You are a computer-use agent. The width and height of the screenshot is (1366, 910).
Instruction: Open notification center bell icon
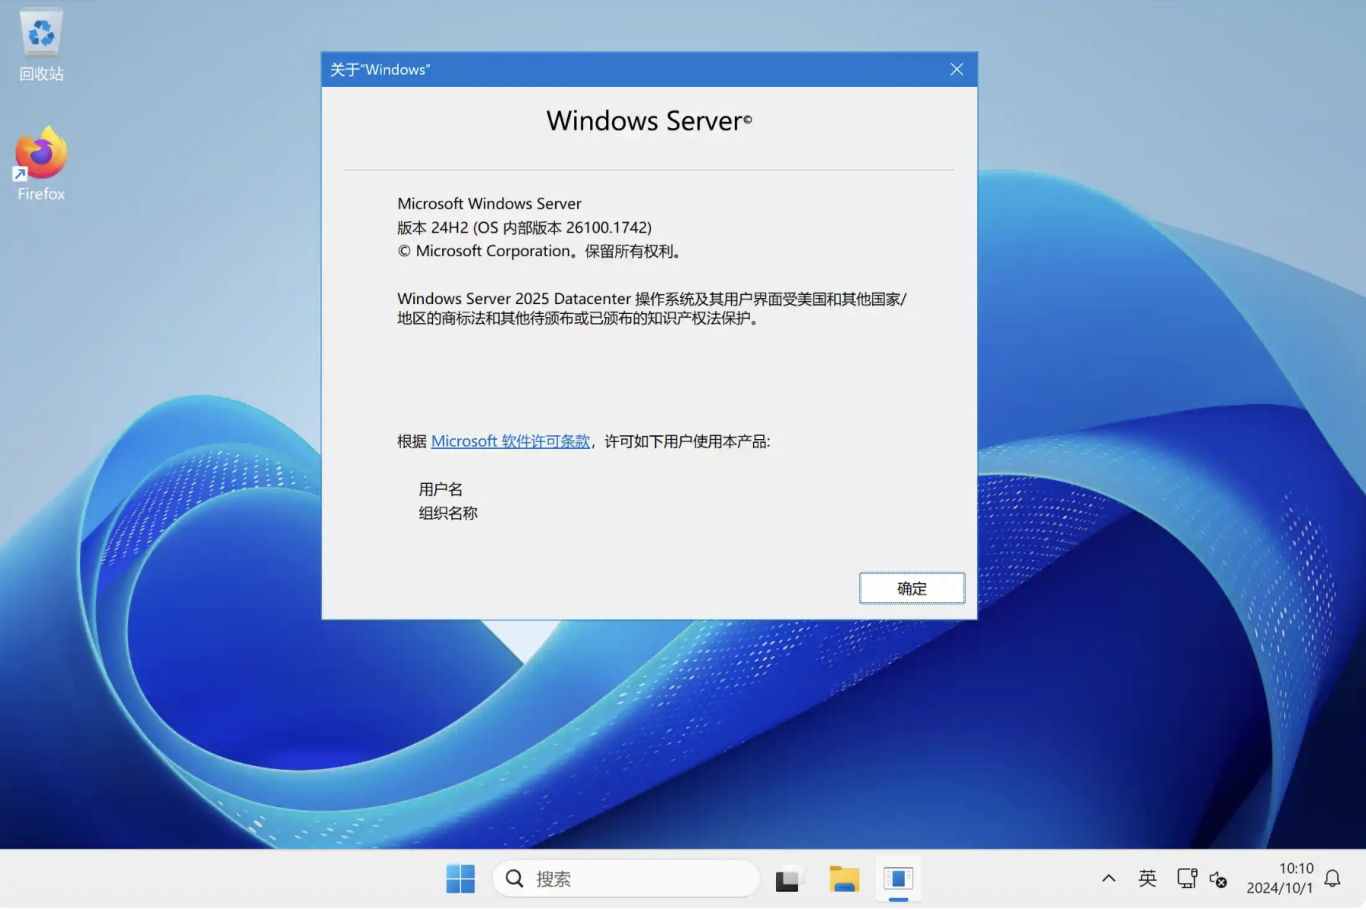tap(1332, 879)
